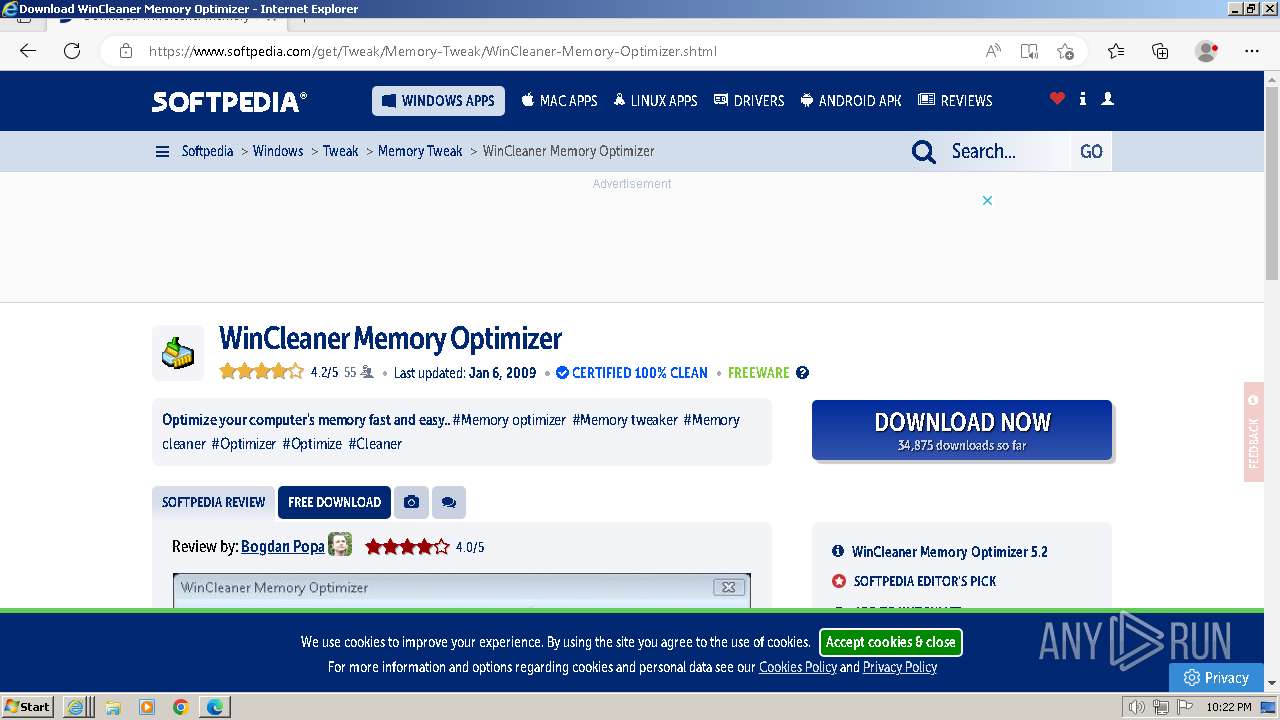Image resolution: width=1280 pixels, height=720 pixels.
Task: Open reviewer Bogdan Popa's profile
Action: [283, 547]
